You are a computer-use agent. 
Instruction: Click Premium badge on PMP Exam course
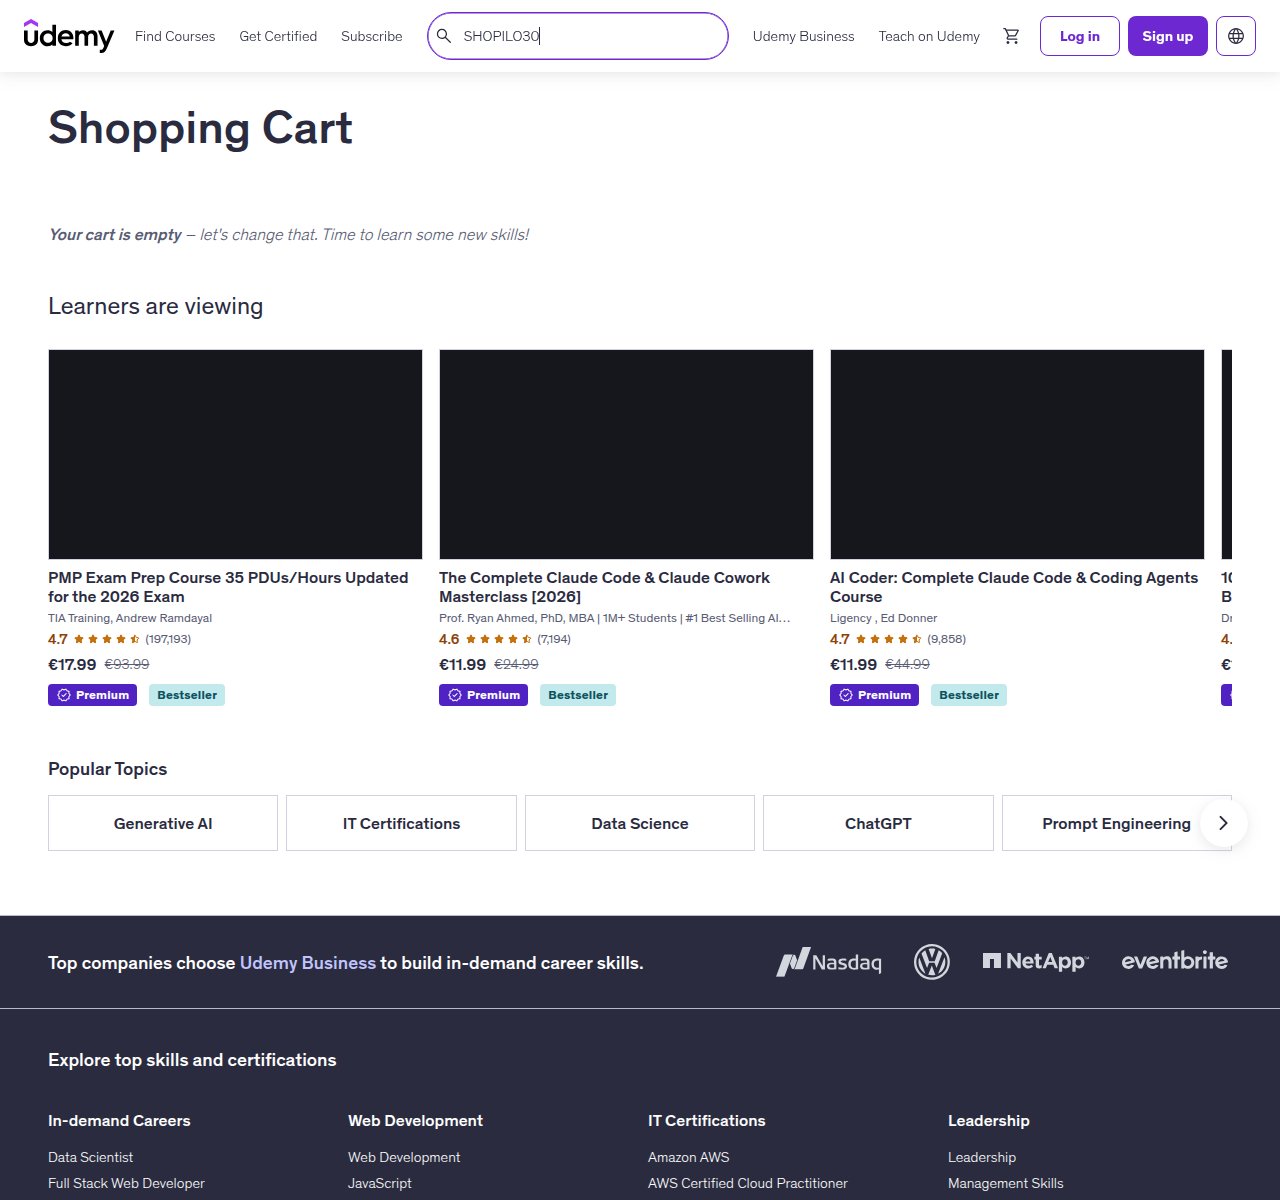(x=92, y=695)
